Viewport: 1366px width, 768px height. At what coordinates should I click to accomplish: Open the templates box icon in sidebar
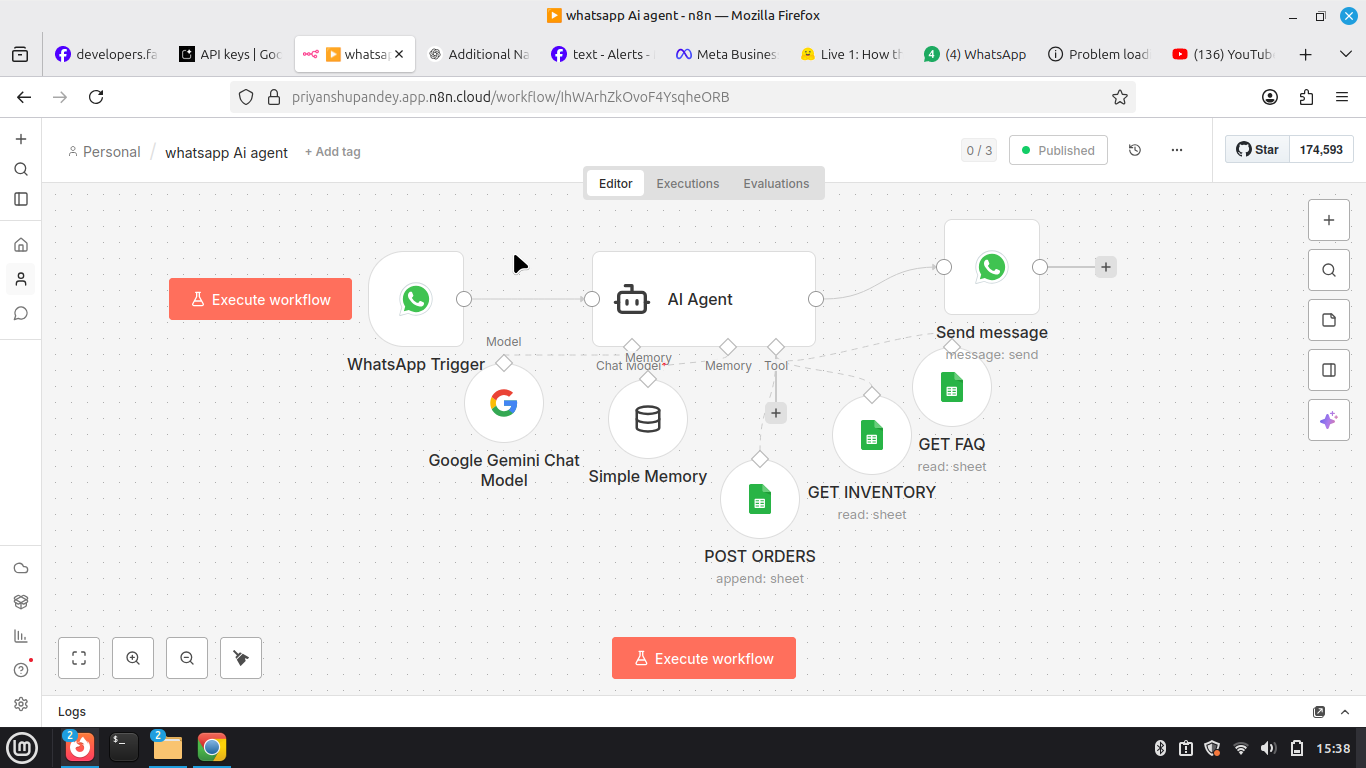point(21,602)
